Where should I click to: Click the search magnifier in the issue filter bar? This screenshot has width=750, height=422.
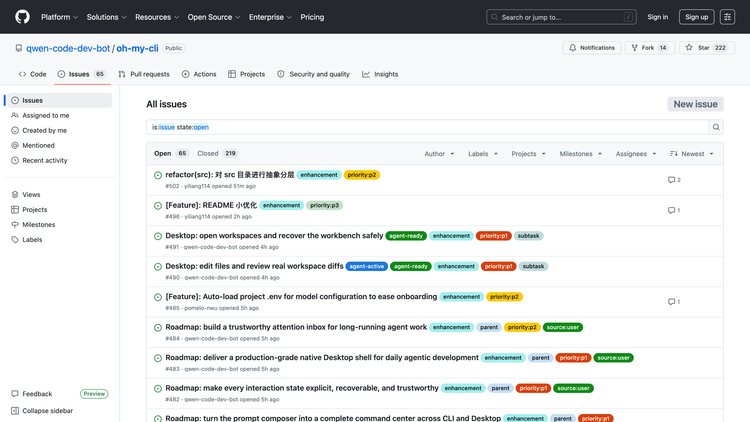716,127
